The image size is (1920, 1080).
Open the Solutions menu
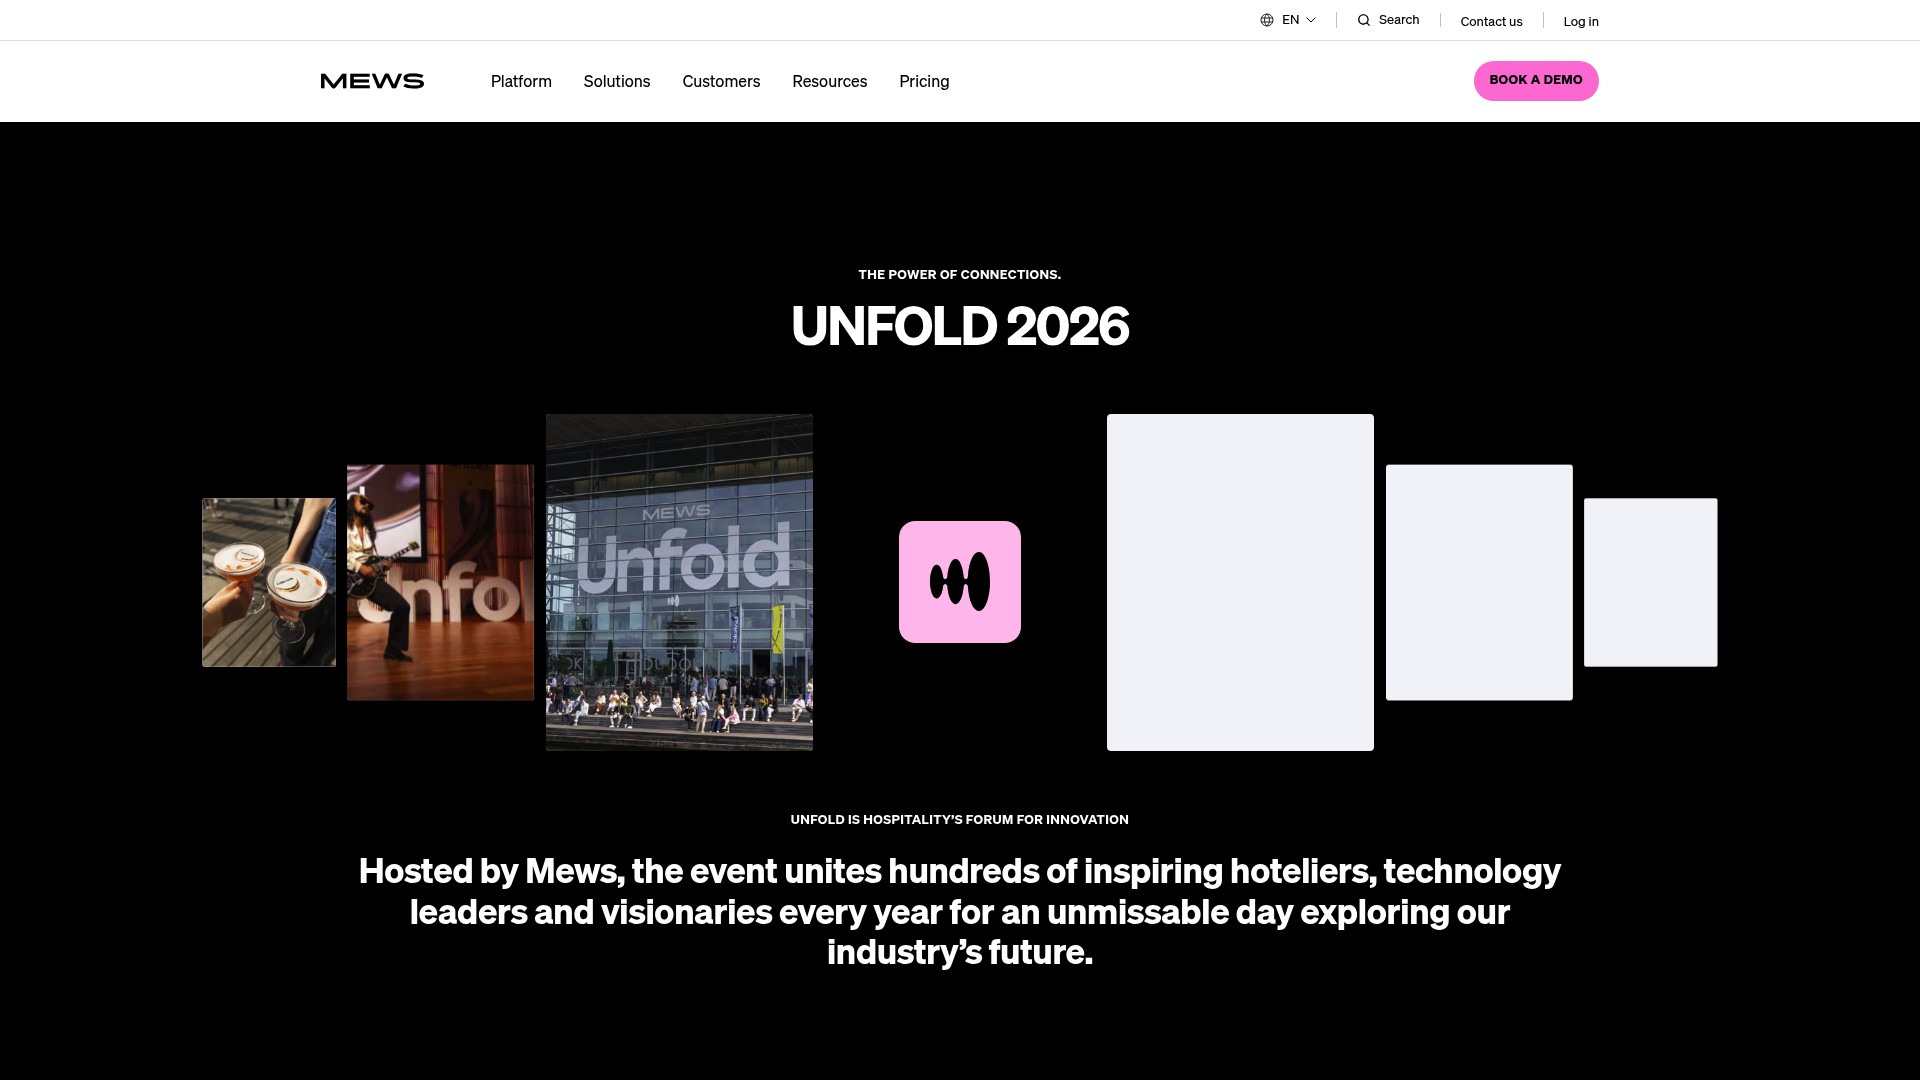[617, 81]
